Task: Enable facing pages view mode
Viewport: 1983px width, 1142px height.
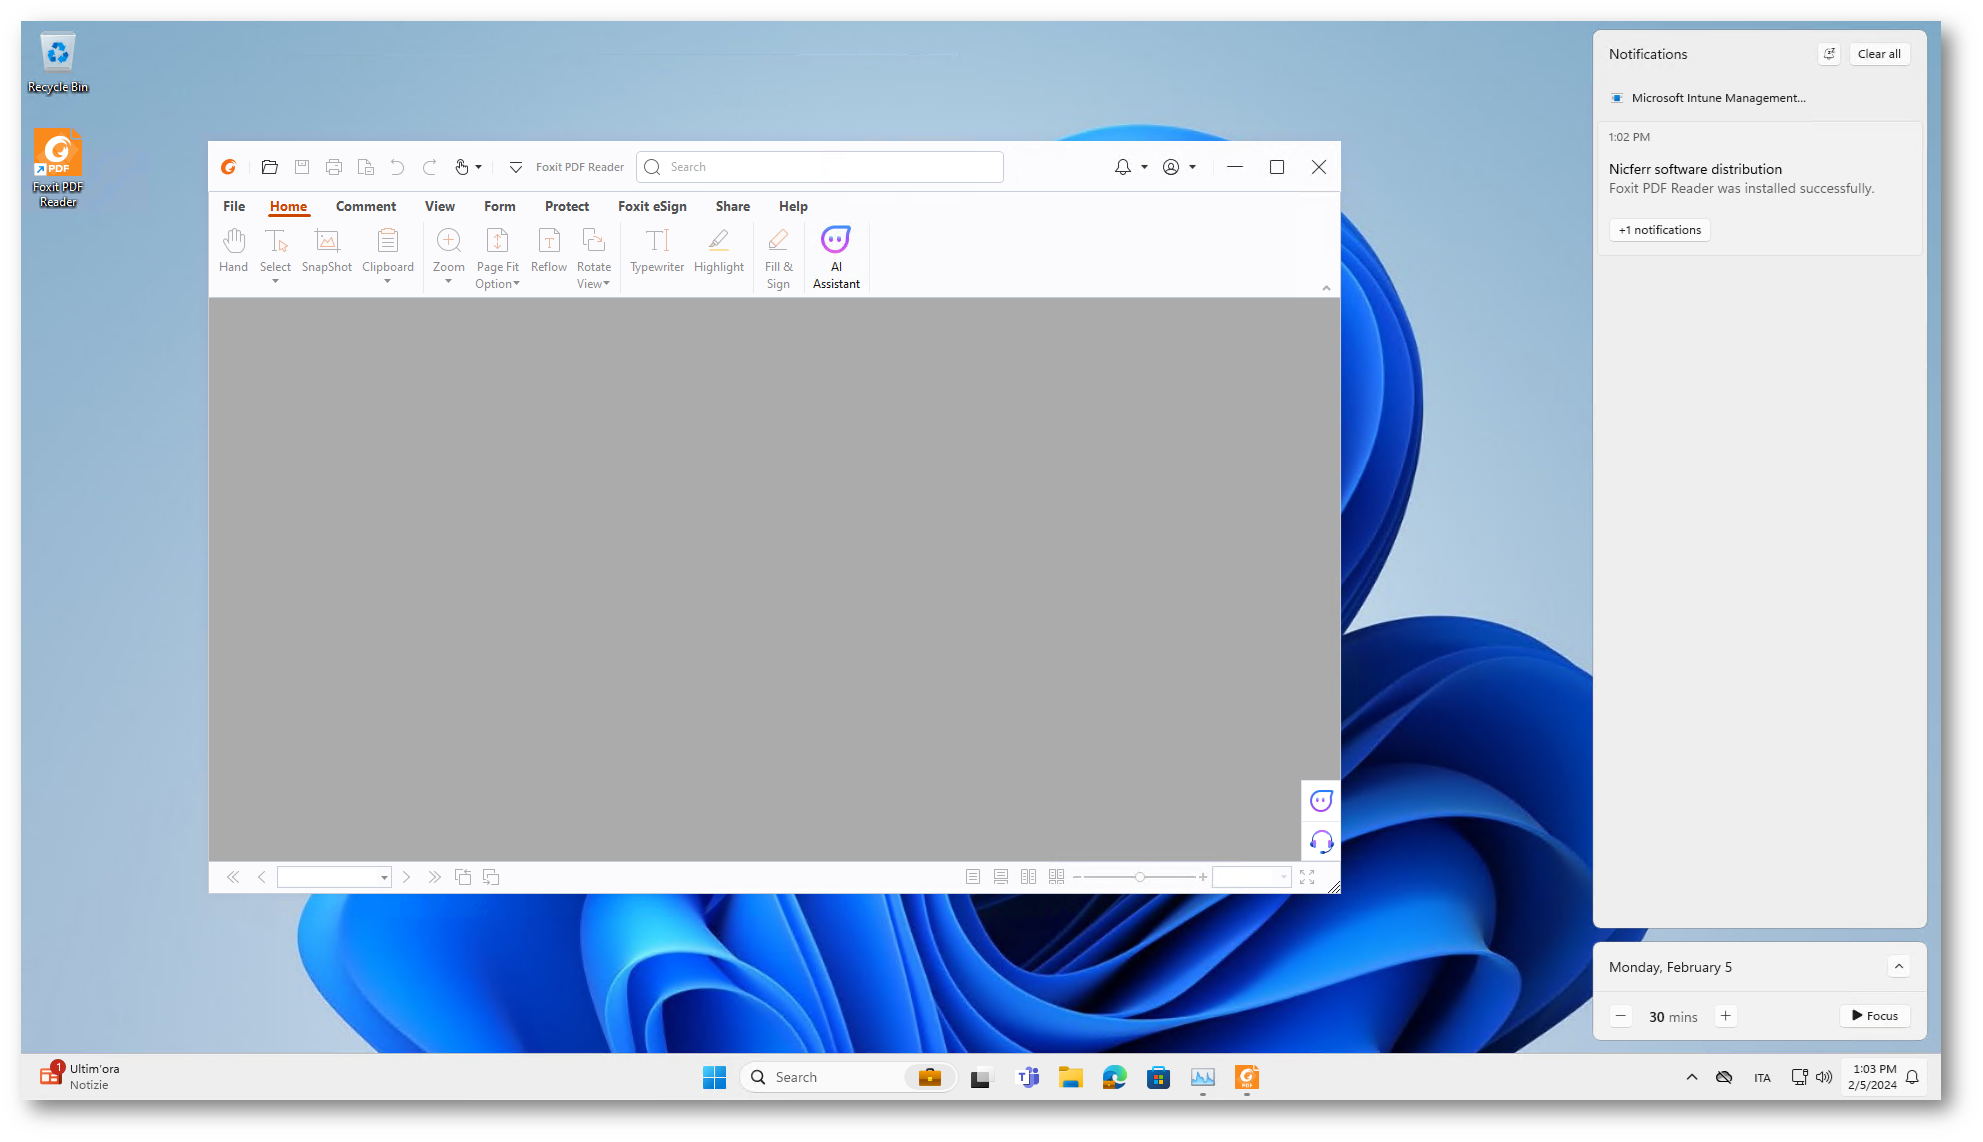Action: (1028, 877)
